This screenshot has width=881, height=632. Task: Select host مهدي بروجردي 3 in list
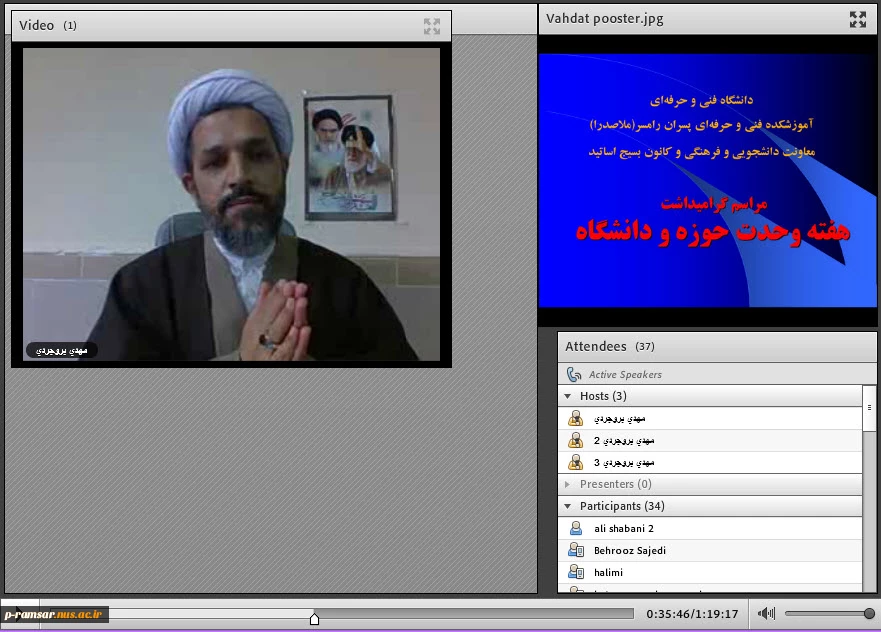[710, 462]
